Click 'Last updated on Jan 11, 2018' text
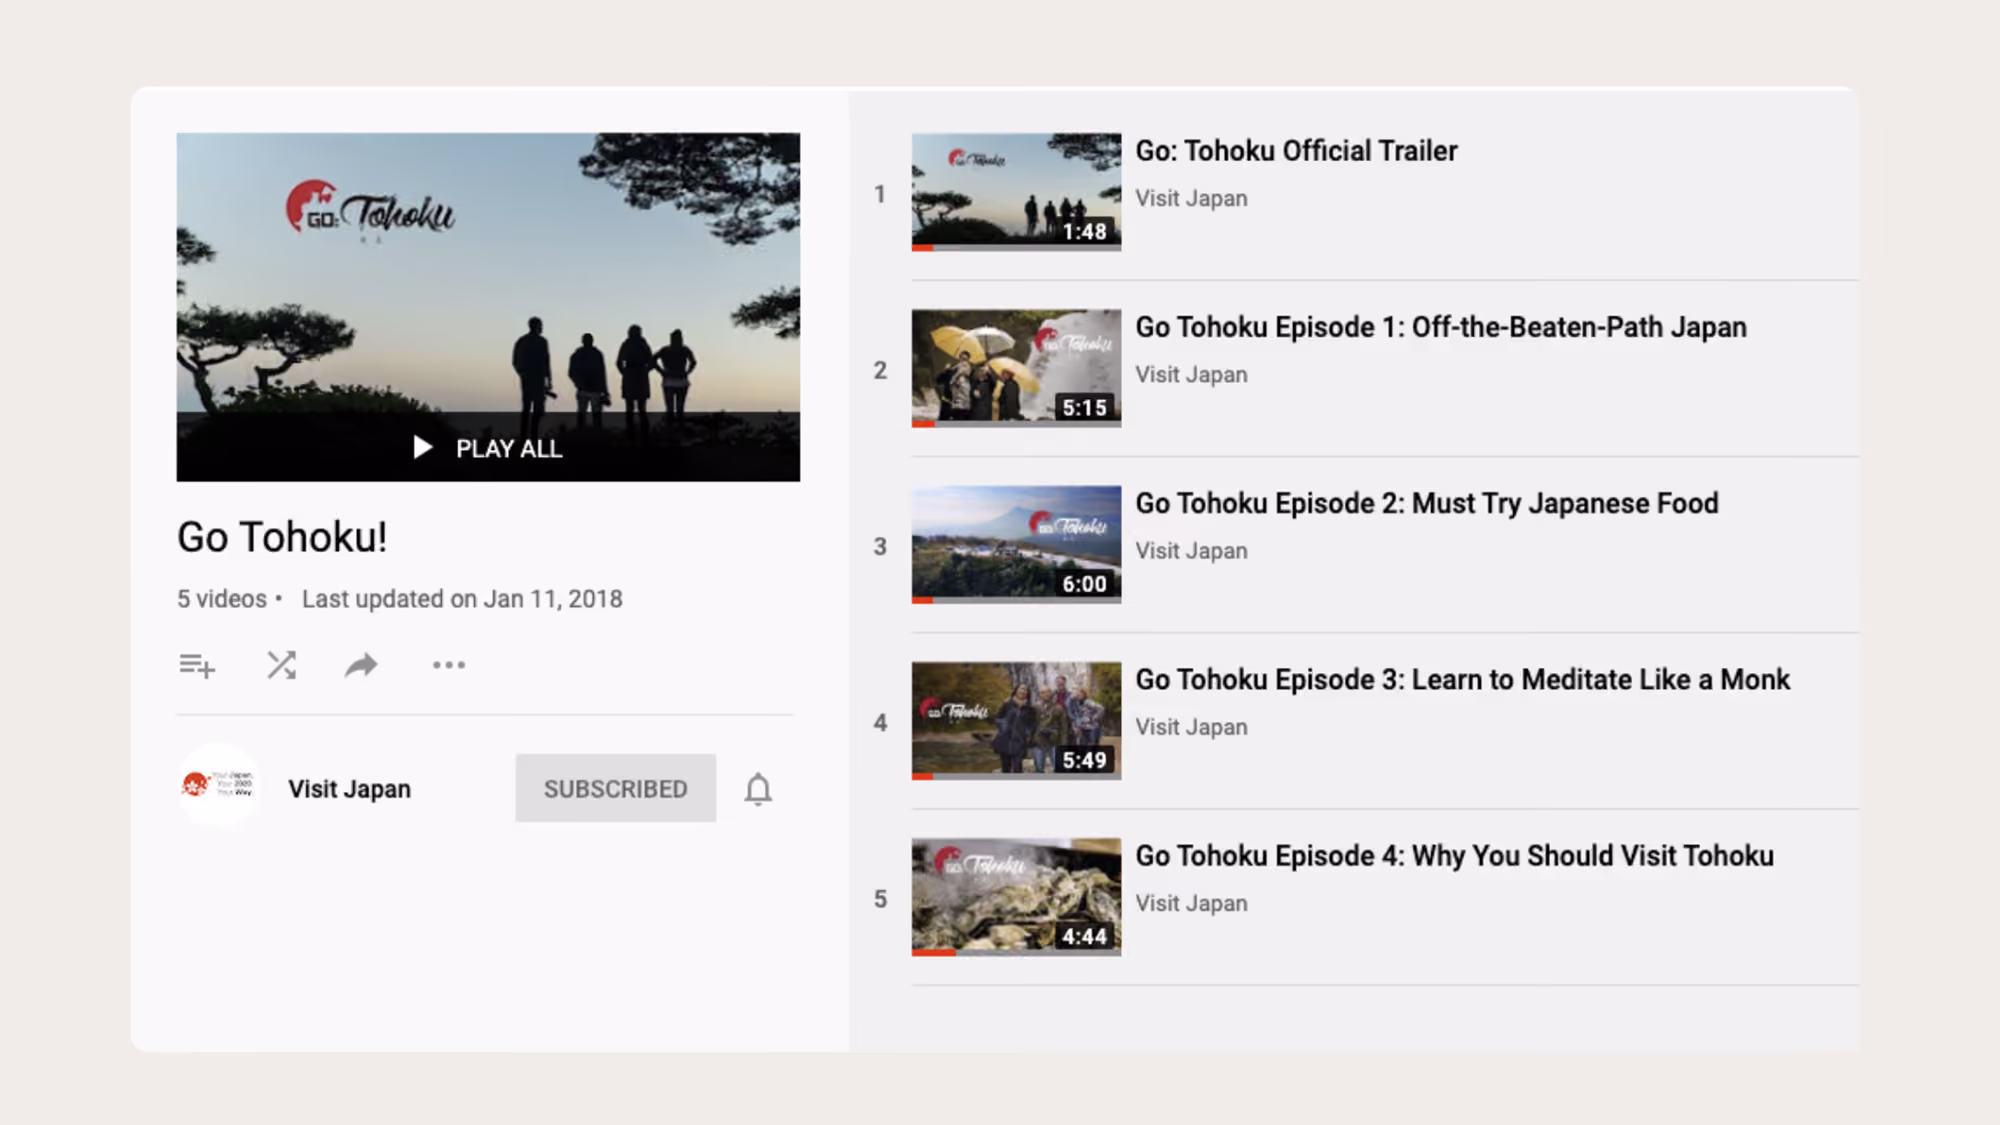Viewport: 2000px width, 1125px height. click(462, 599)
